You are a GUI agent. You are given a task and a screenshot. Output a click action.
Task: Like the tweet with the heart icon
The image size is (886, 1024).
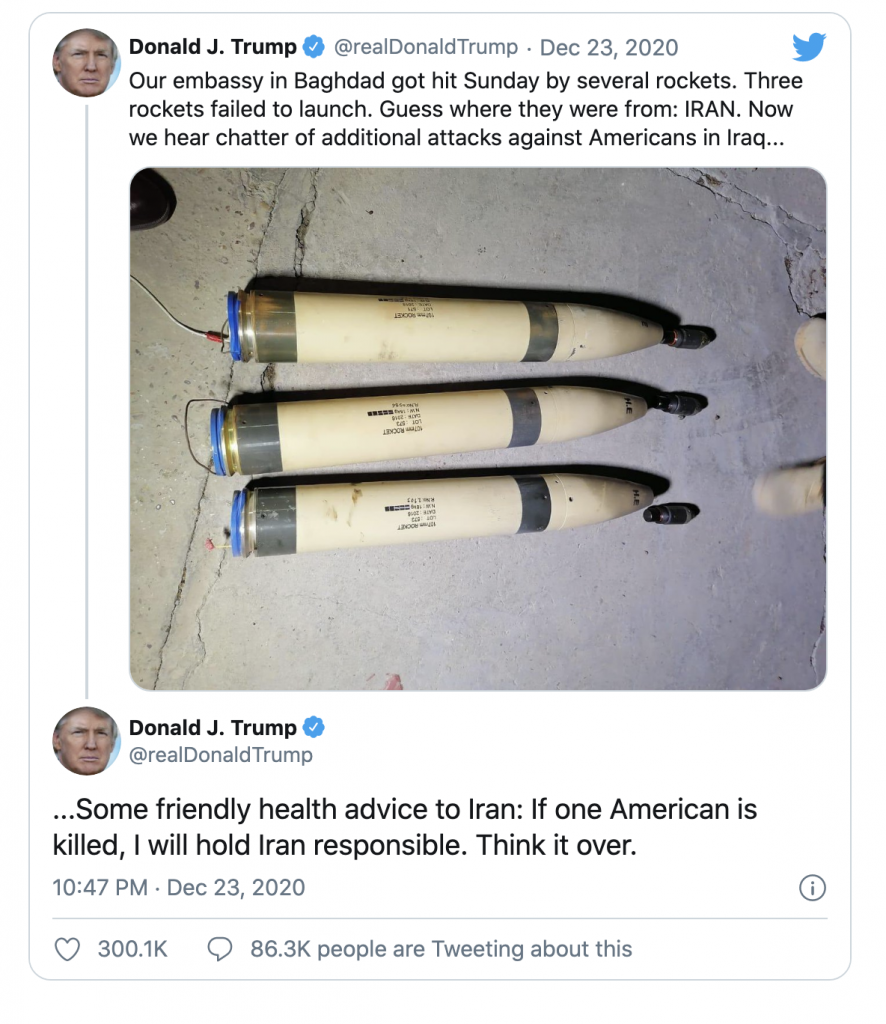[x=67, y=949]
